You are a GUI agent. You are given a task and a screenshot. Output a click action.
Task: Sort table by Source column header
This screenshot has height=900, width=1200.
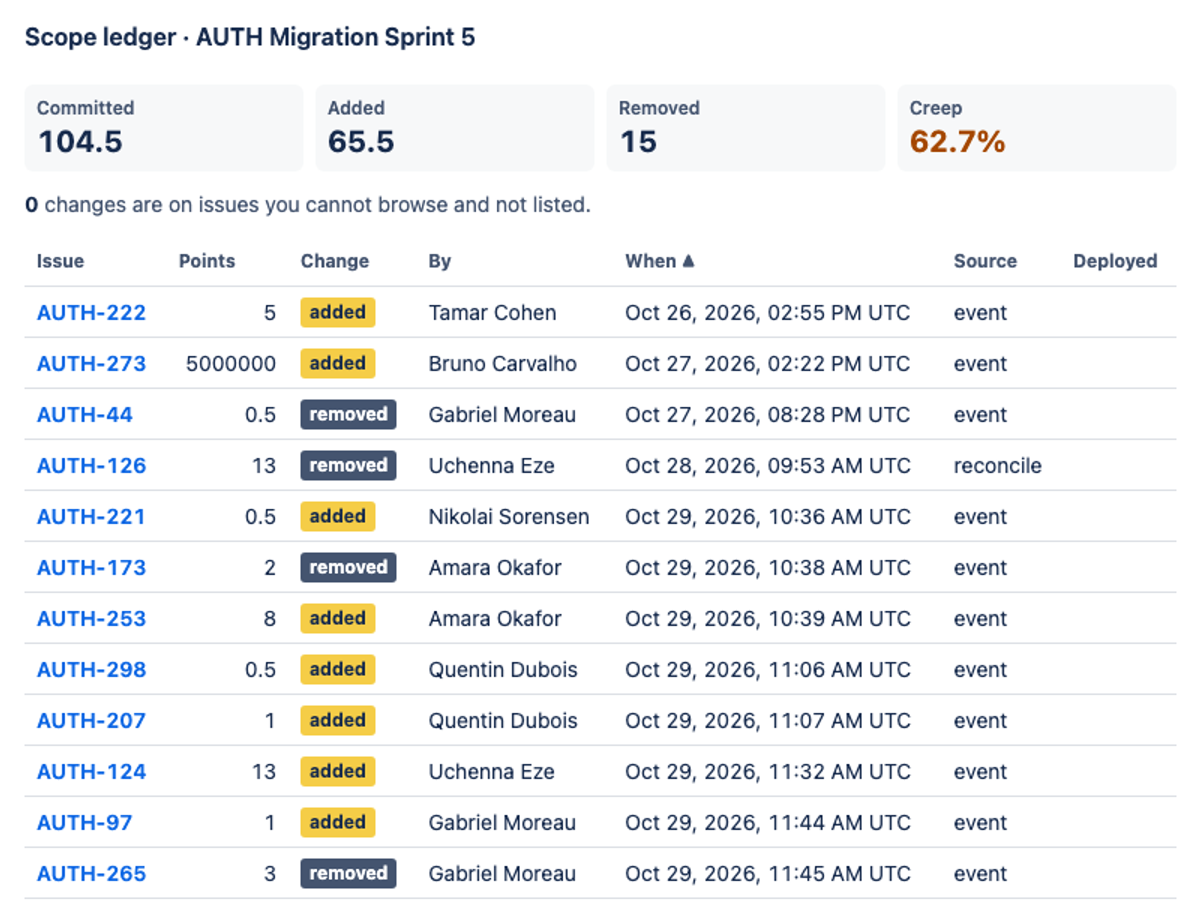(x=985, y=261)
